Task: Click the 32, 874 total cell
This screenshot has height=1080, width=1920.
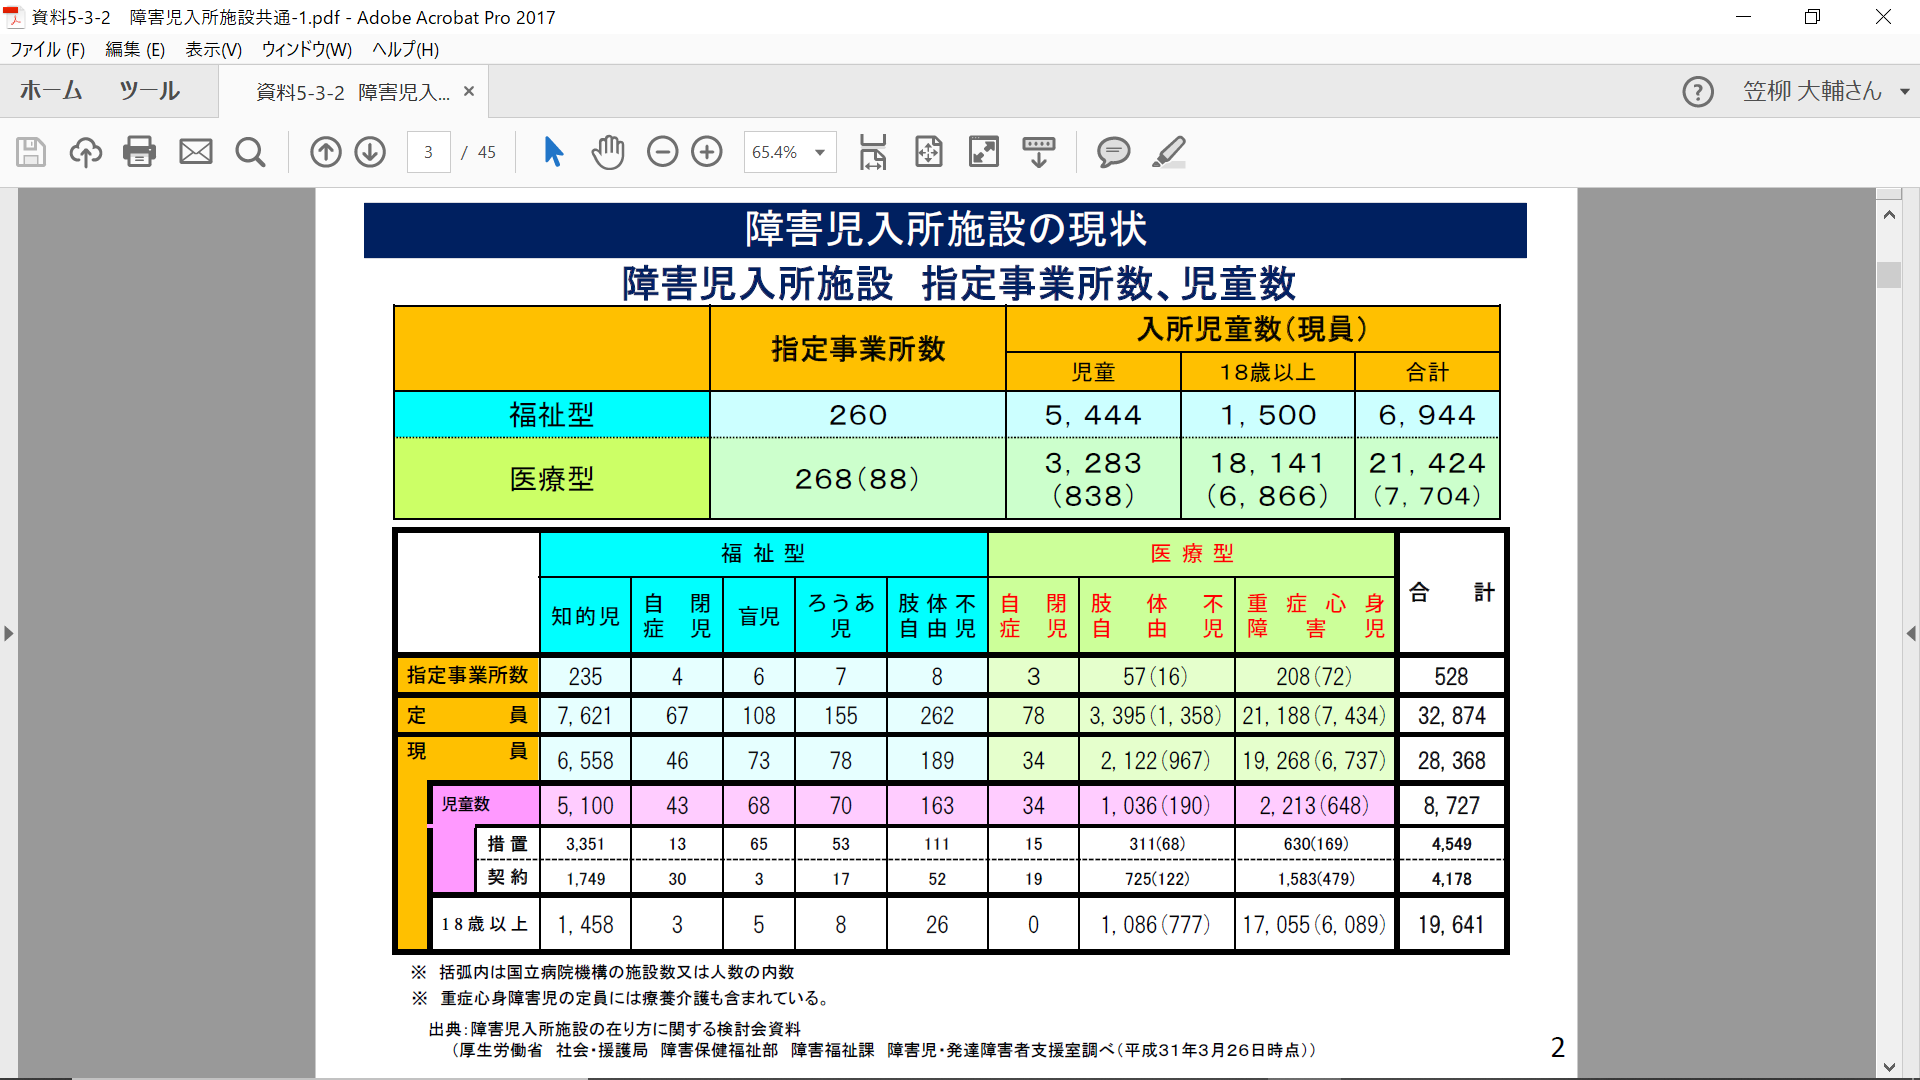Action: point(1451,716)
